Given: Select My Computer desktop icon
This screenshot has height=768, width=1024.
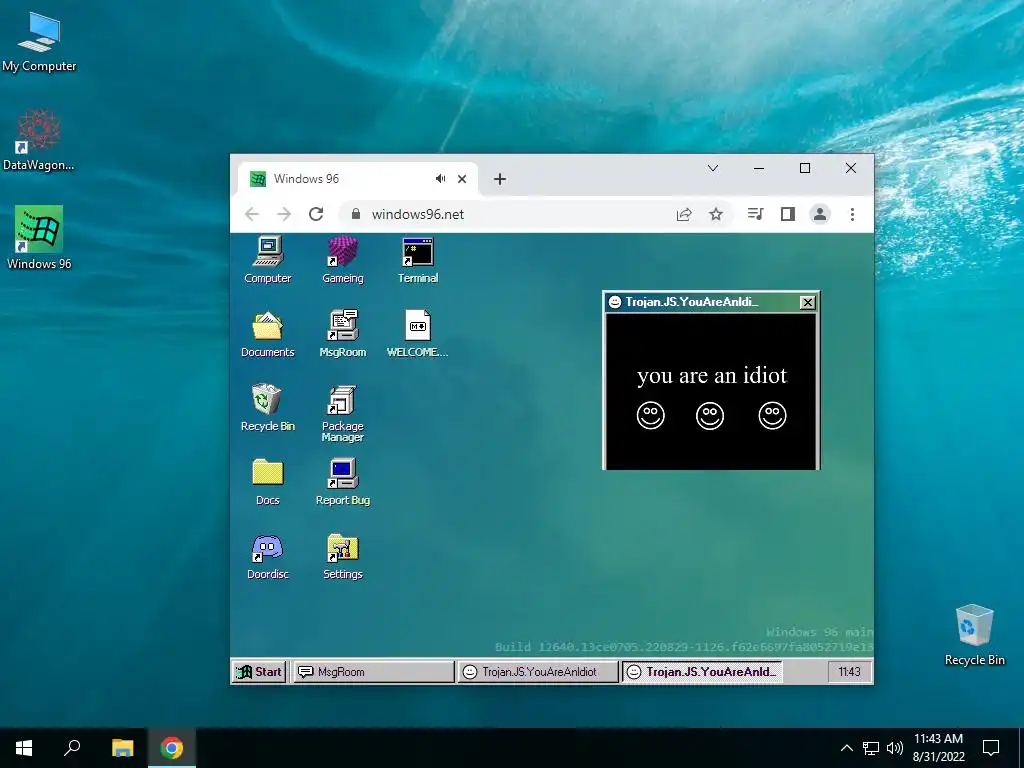Looking at the screenshot, I should (39, 40).
